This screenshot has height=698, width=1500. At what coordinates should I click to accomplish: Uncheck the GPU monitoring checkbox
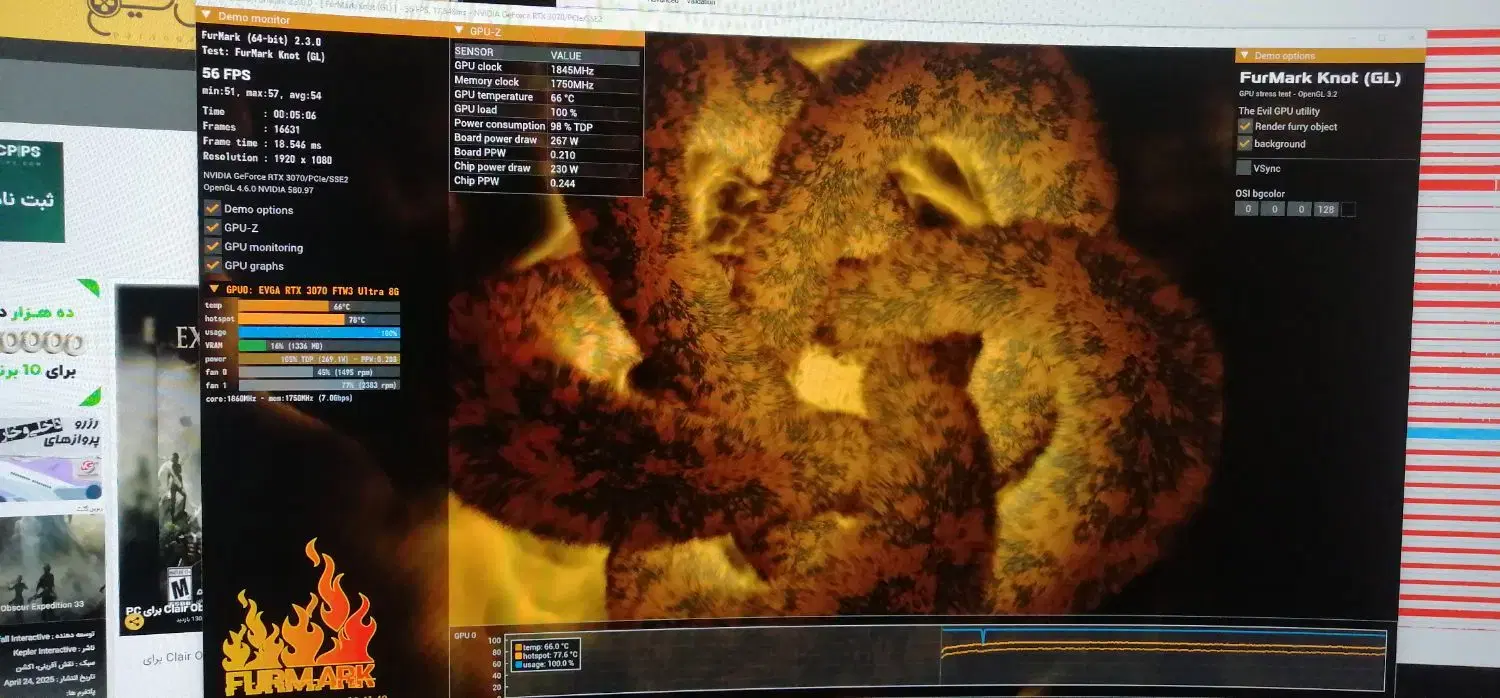pyautogui.click(x=212, y=246)
